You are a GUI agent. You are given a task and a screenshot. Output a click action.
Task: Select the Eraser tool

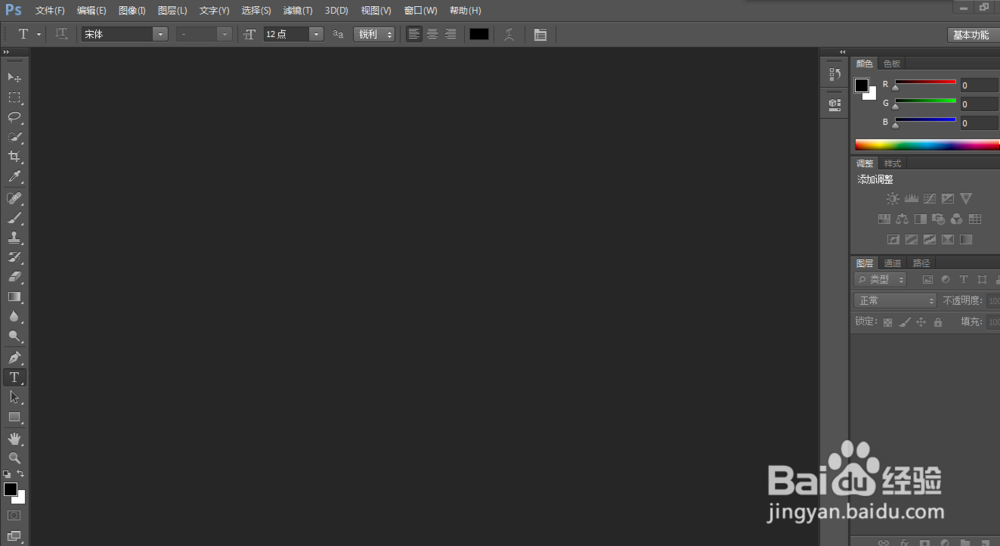pyautogui.click(x=14, y=277)
